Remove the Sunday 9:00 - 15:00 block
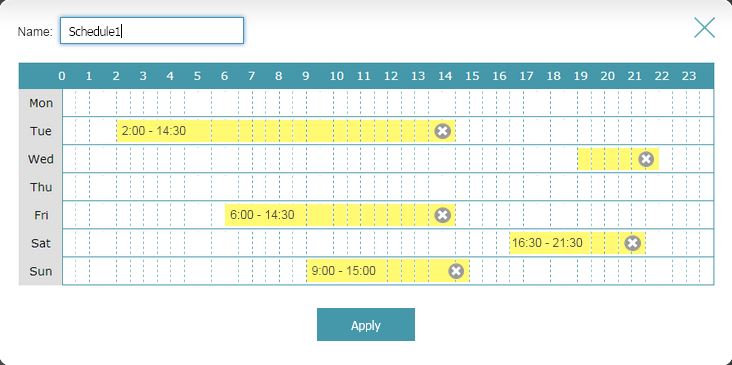 [x=456, y=271]
